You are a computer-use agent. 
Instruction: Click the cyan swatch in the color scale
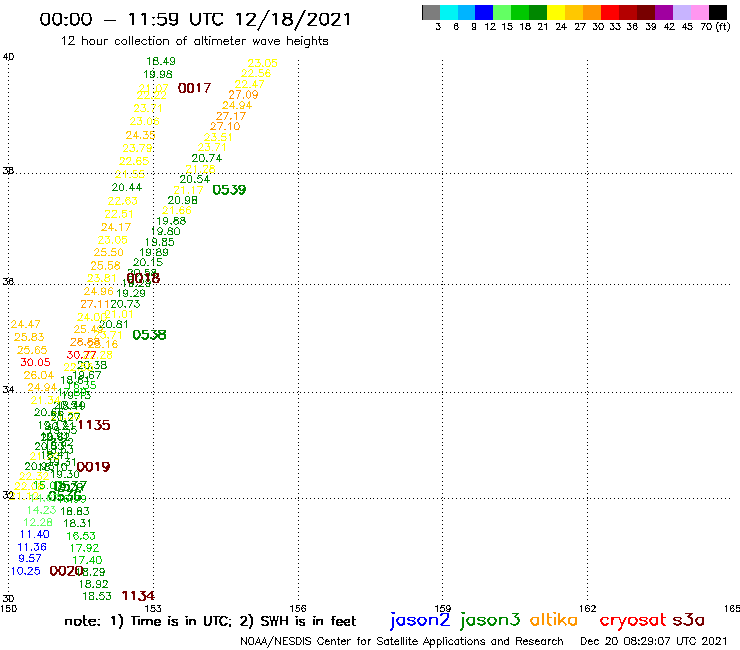click(449, 13)
